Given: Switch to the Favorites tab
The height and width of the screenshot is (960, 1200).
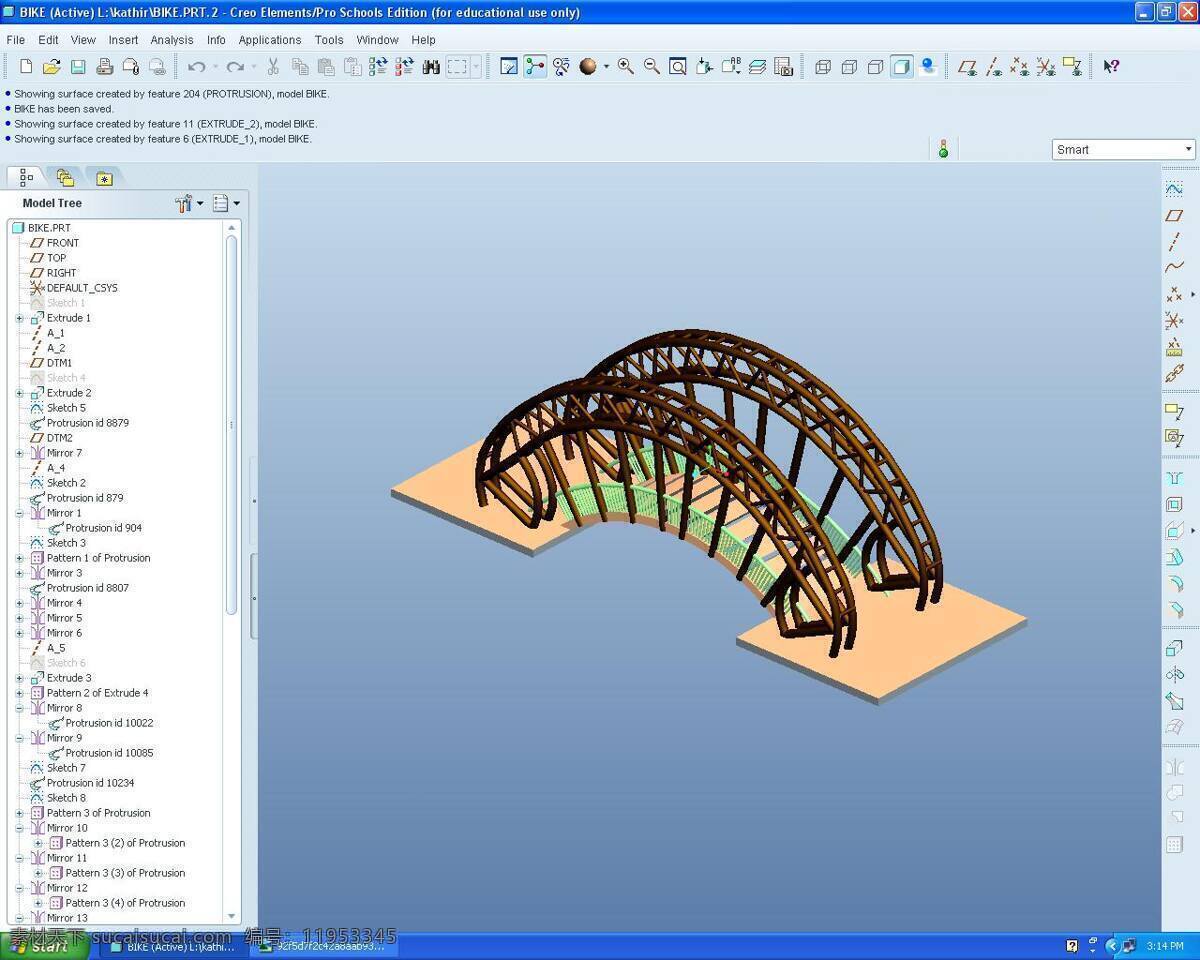Looking at the screenshot, I should tap(104, 178).
